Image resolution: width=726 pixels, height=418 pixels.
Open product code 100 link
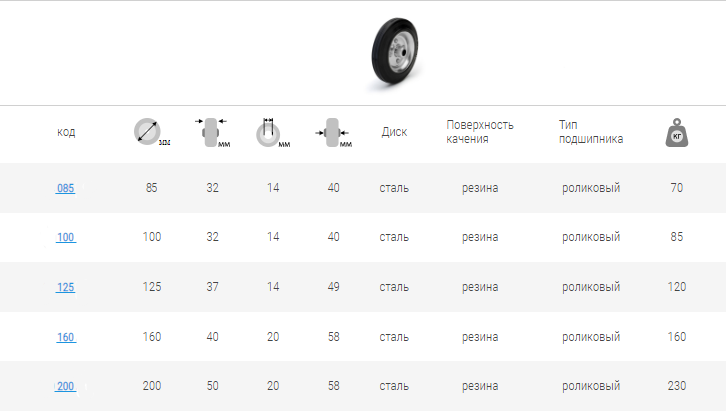(x=65, y=238)
